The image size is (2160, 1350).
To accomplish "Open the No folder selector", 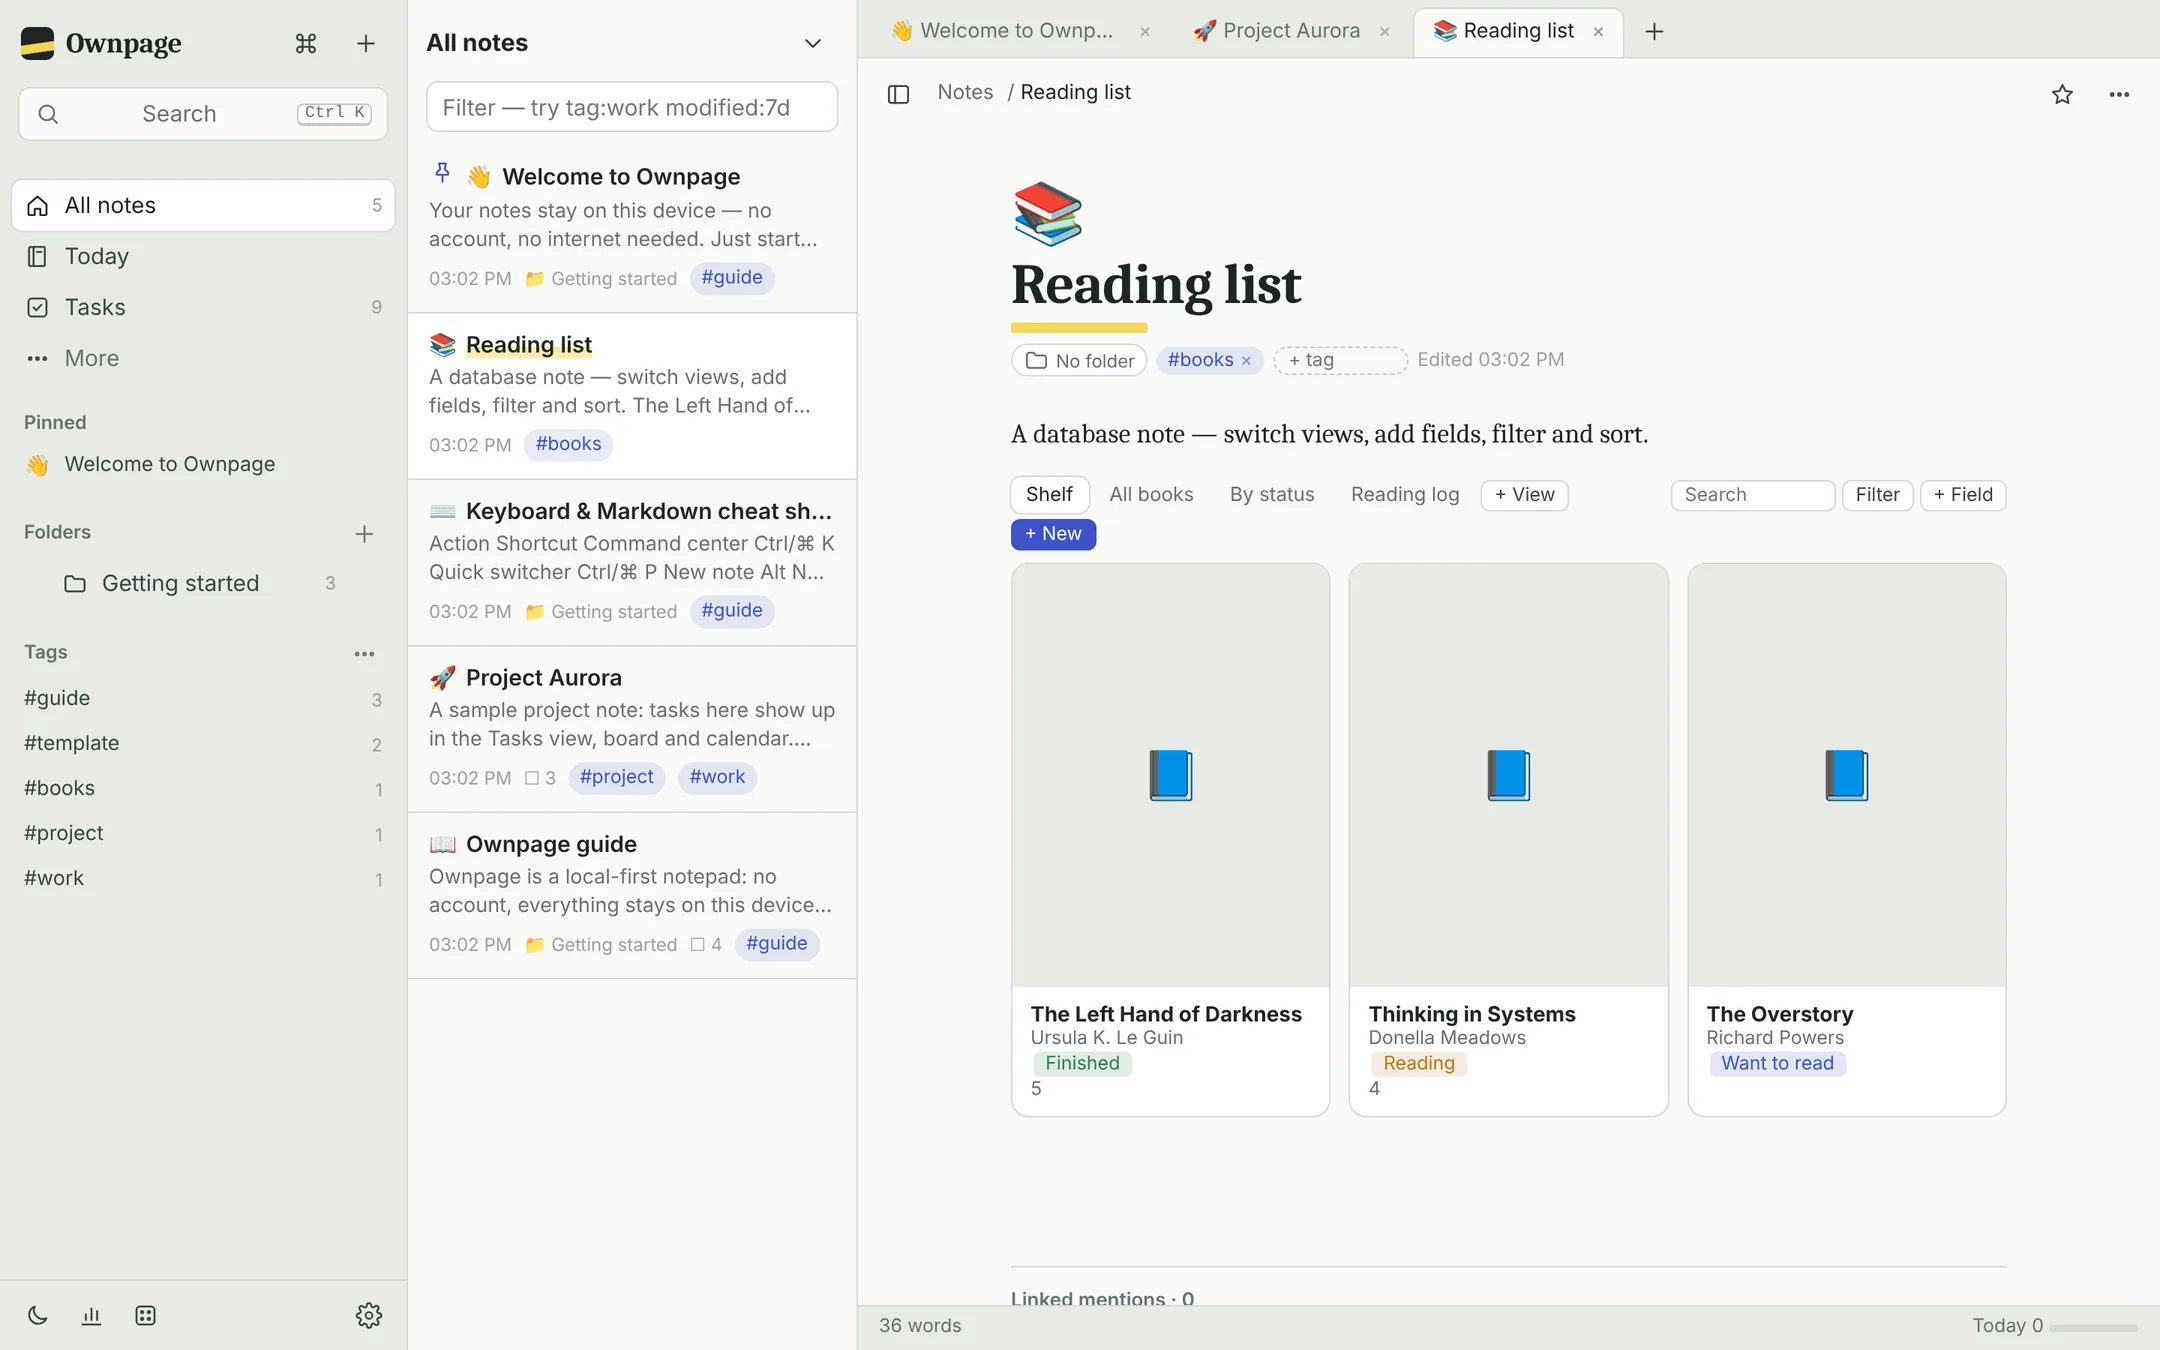I will [x=1079, y=360].
